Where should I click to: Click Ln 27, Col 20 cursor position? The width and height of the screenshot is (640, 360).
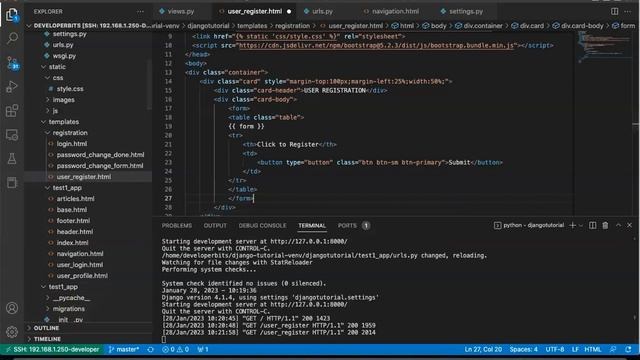coord(483,350)
